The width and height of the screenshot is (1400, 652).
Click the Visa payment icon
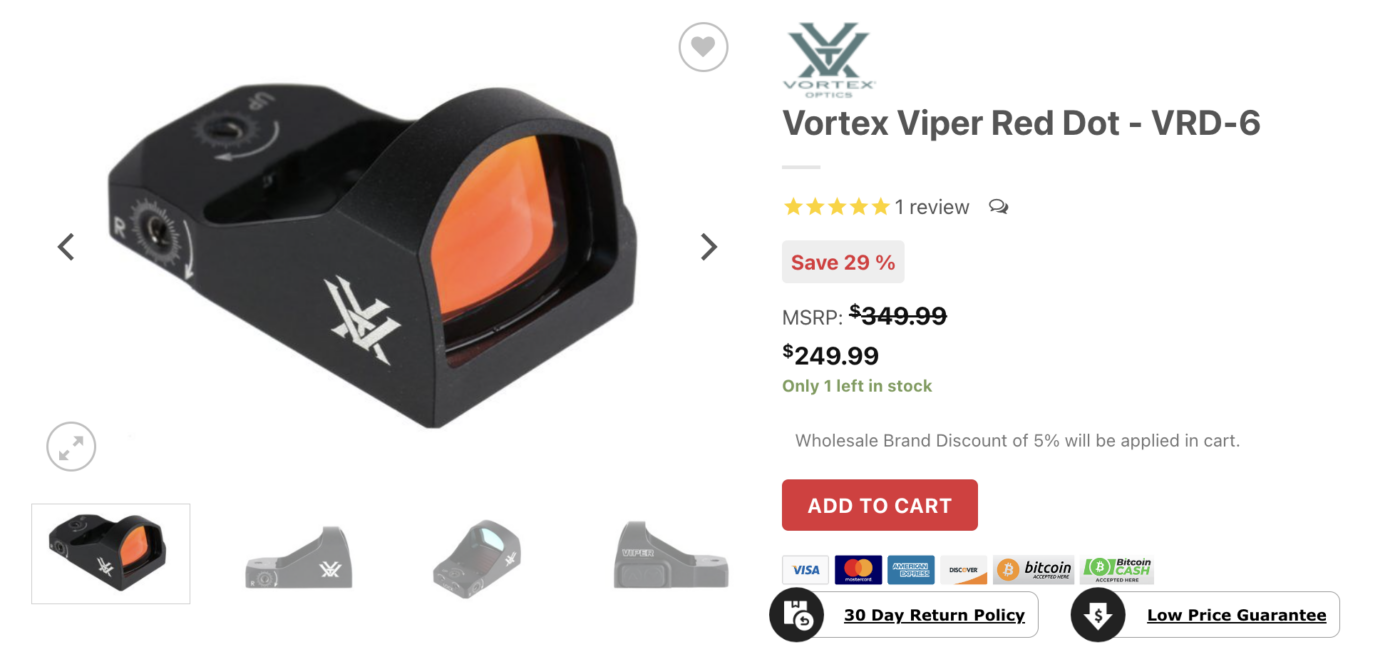pyautogui.click(x=806, y=570)
